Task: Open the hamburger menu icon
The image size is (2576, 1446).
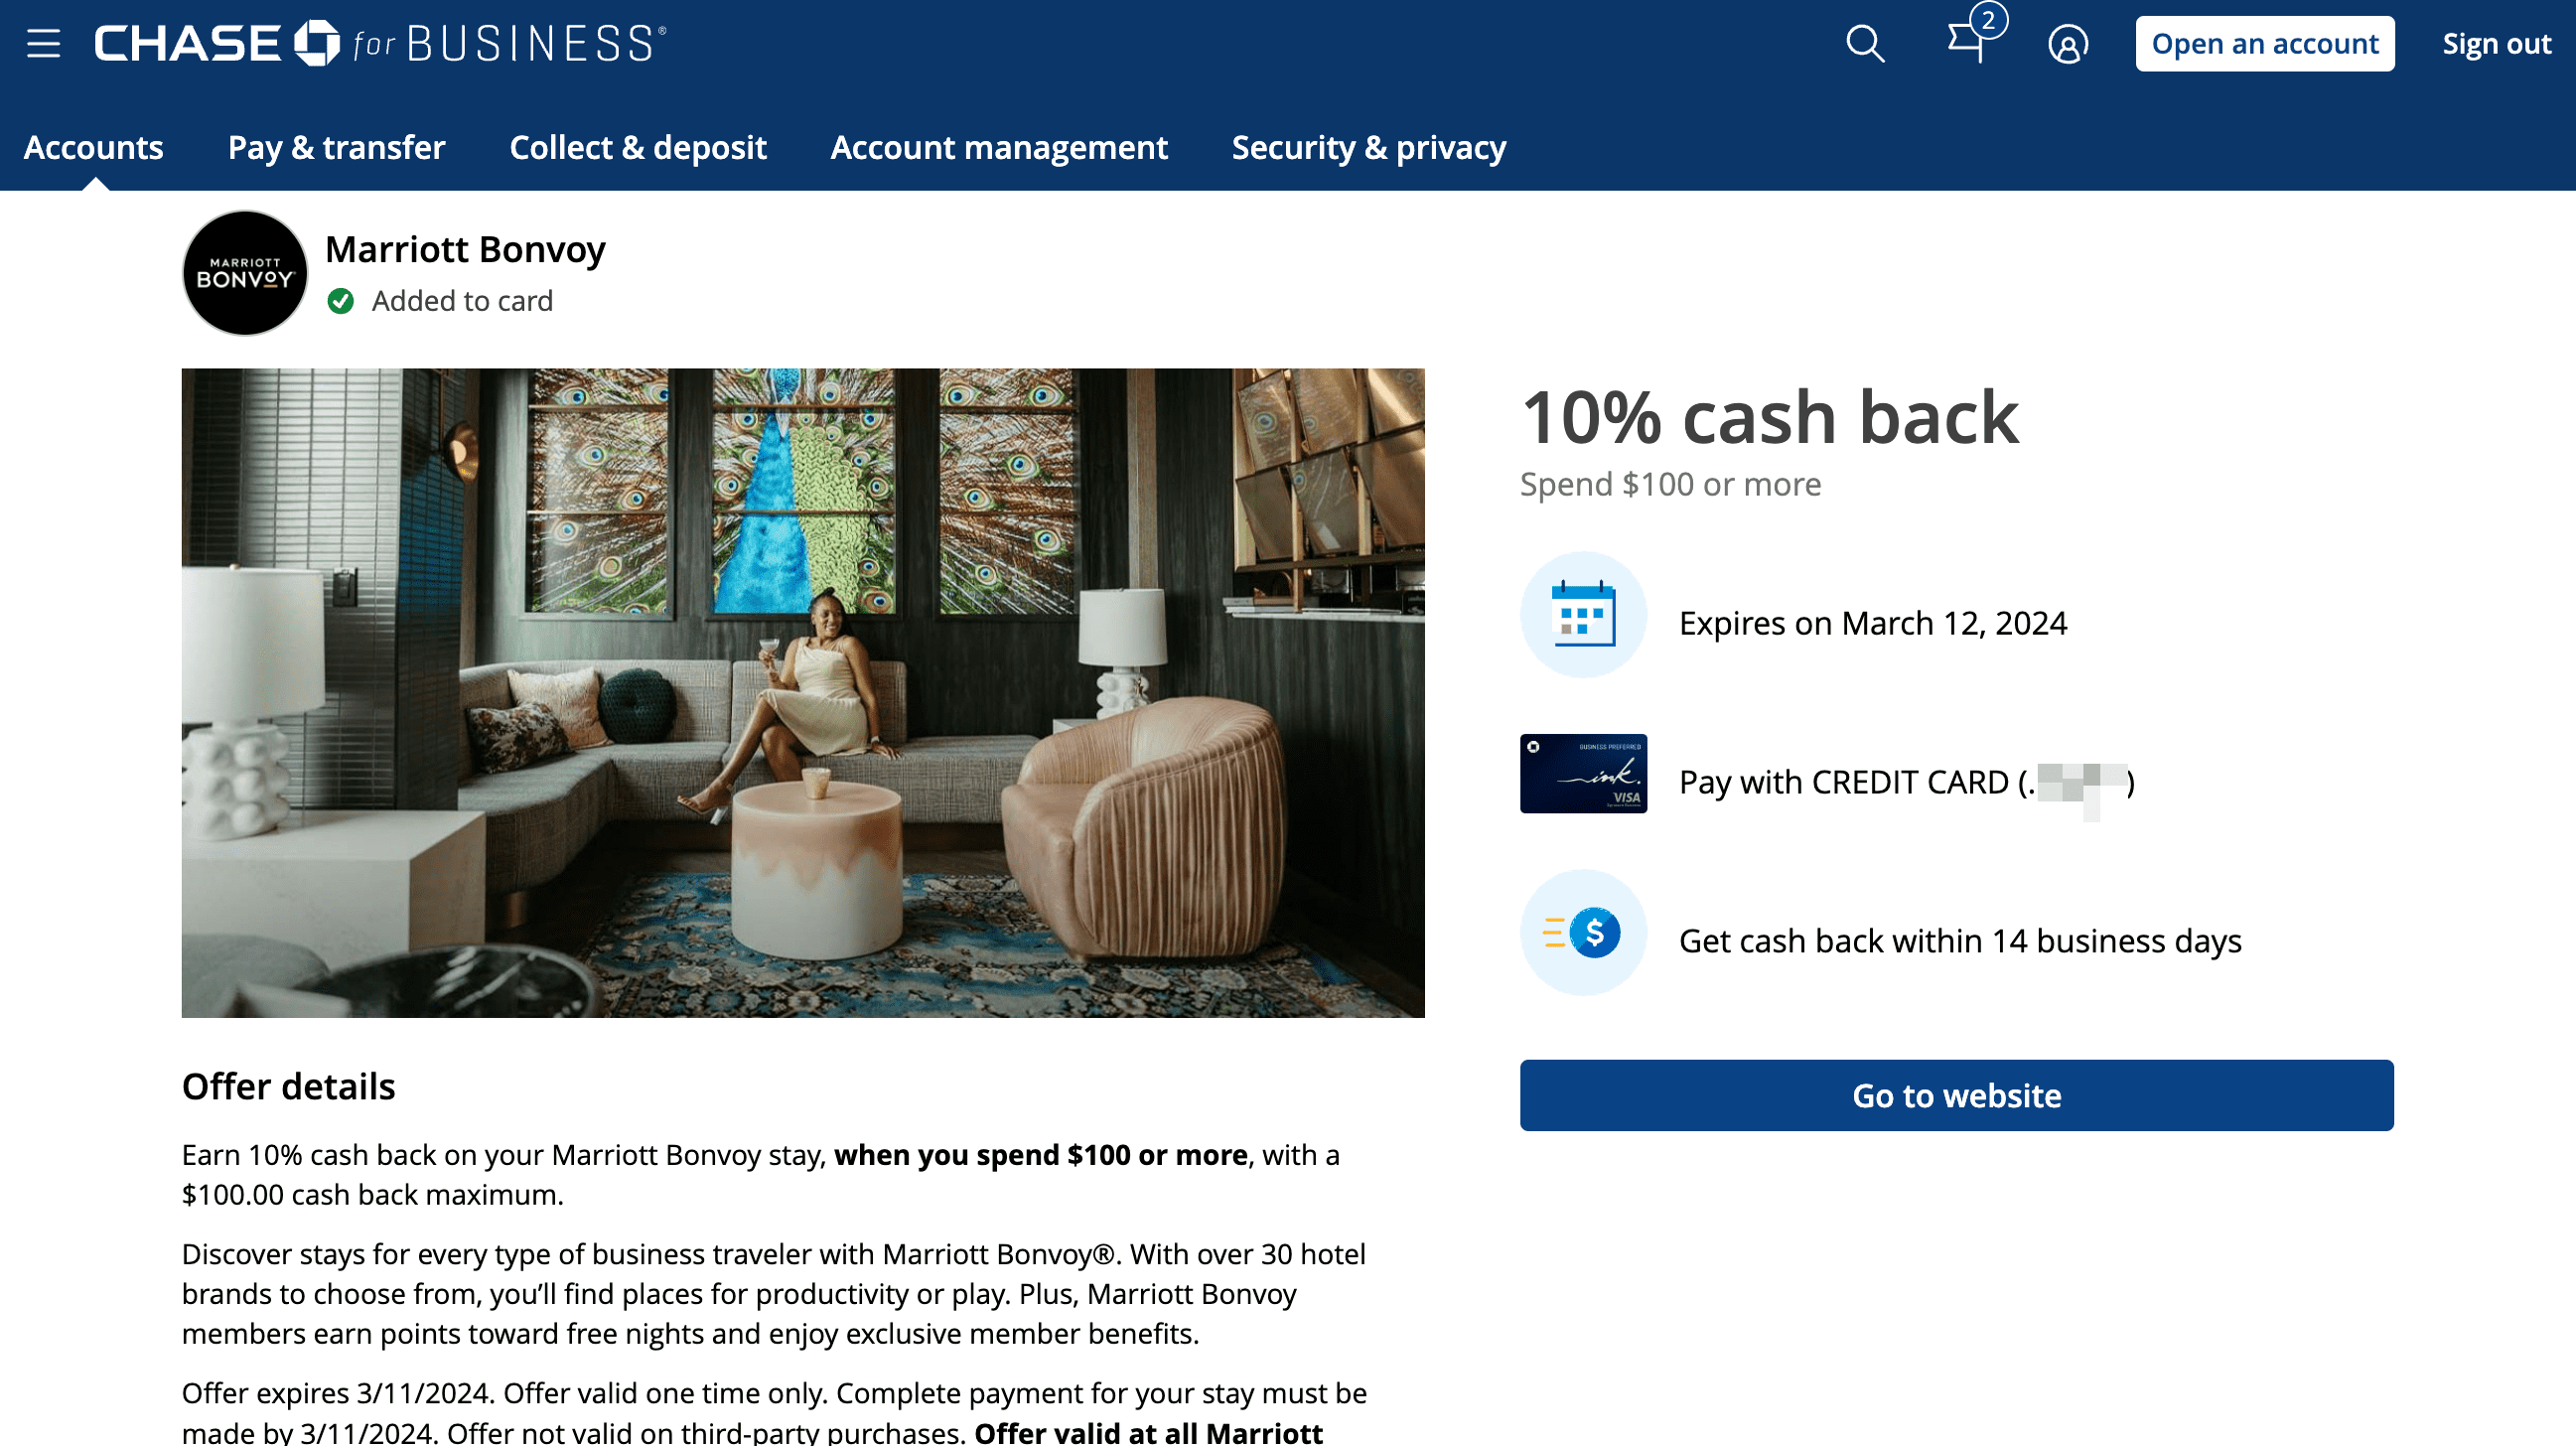Action: point(43,44)
